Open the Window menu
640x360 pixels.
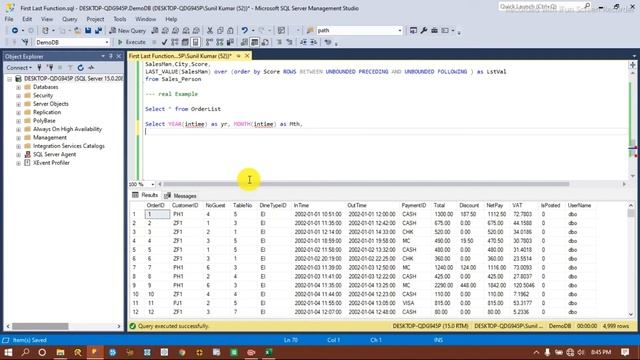[146, 19]
